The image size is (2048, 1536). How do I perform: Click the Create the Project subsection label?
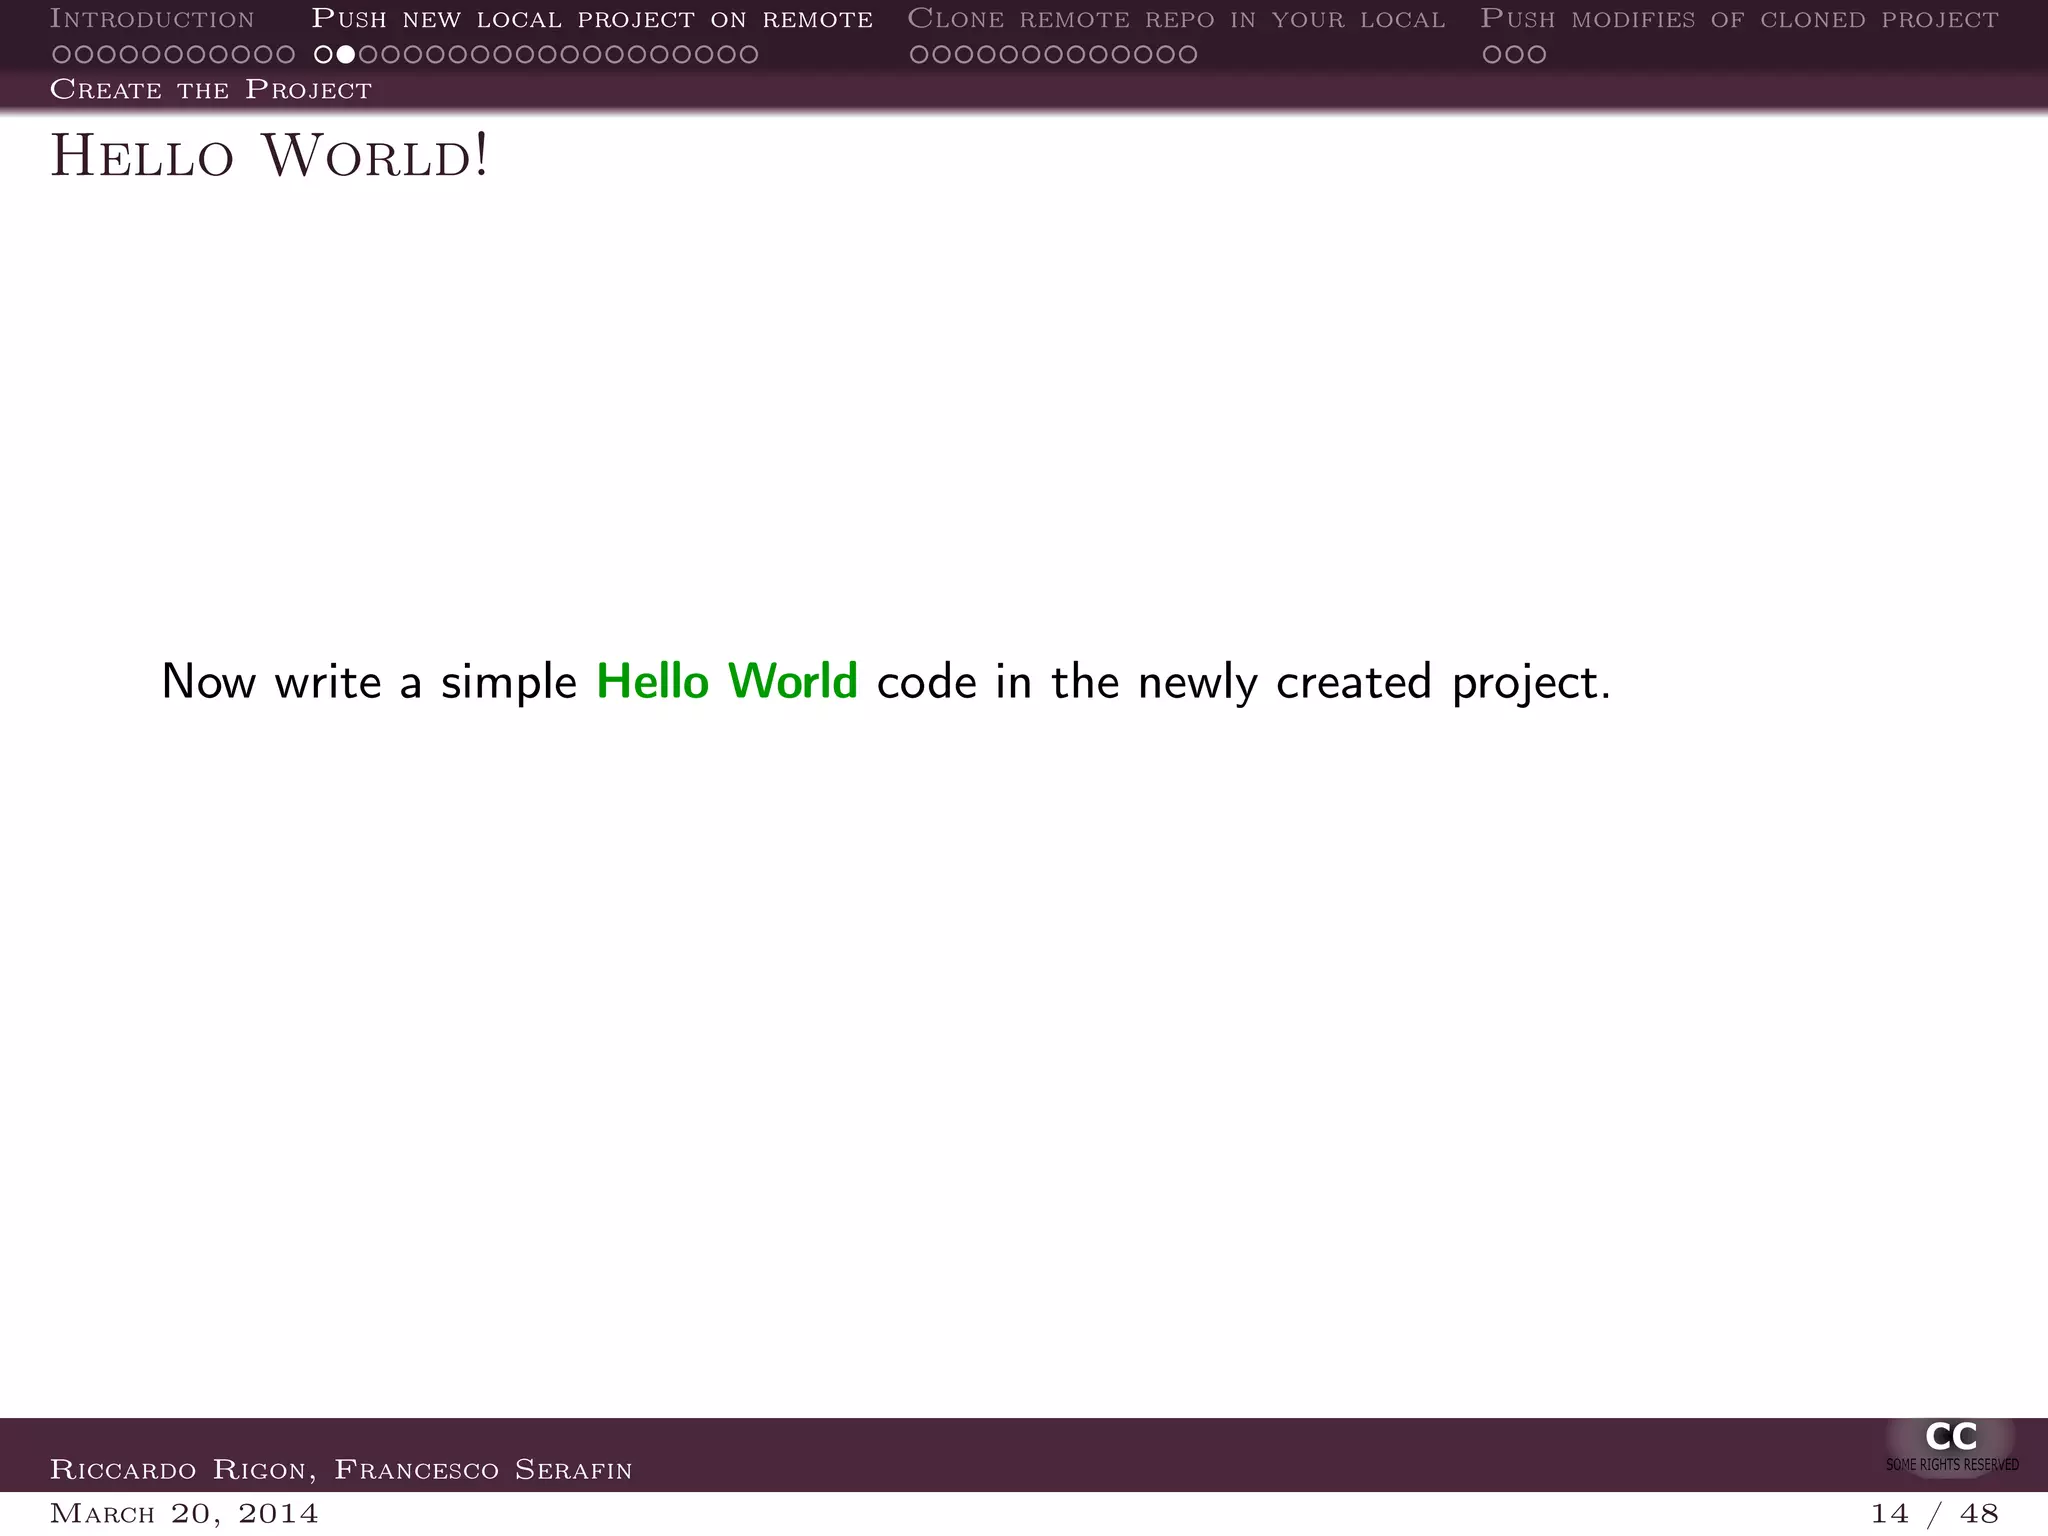pos(211,90)
